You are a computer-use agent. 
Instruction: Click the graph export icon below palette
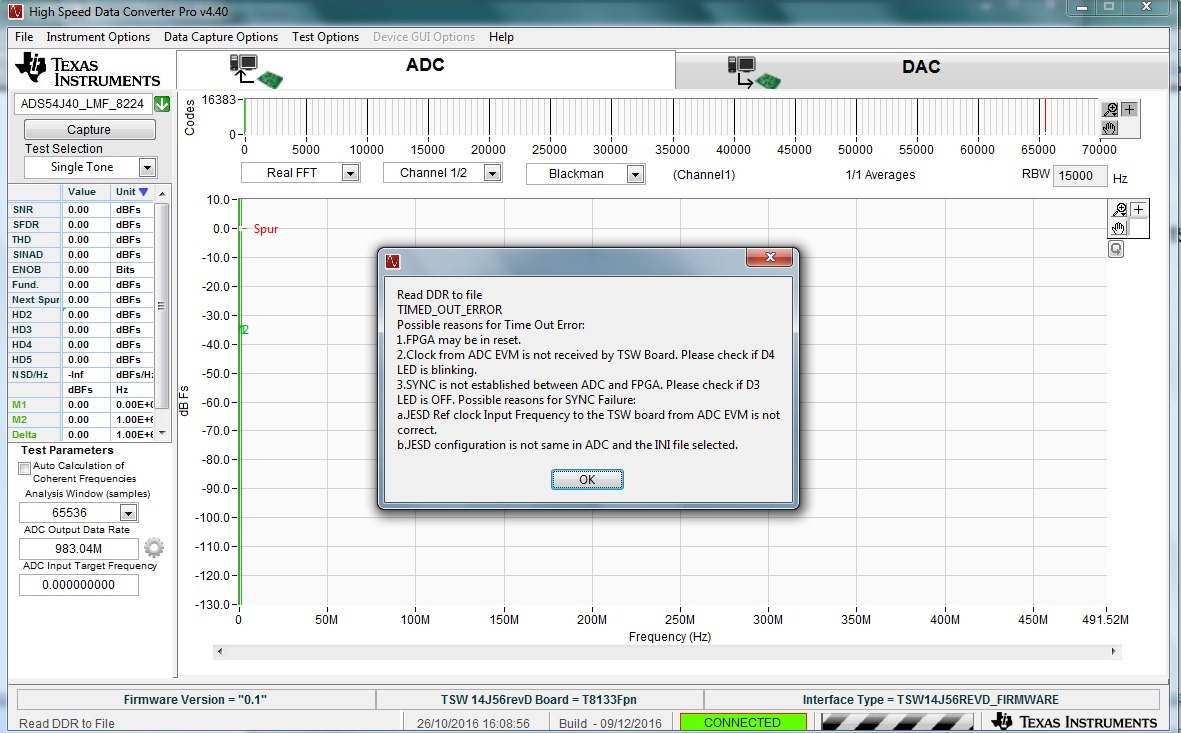[x=1116, y=249]
